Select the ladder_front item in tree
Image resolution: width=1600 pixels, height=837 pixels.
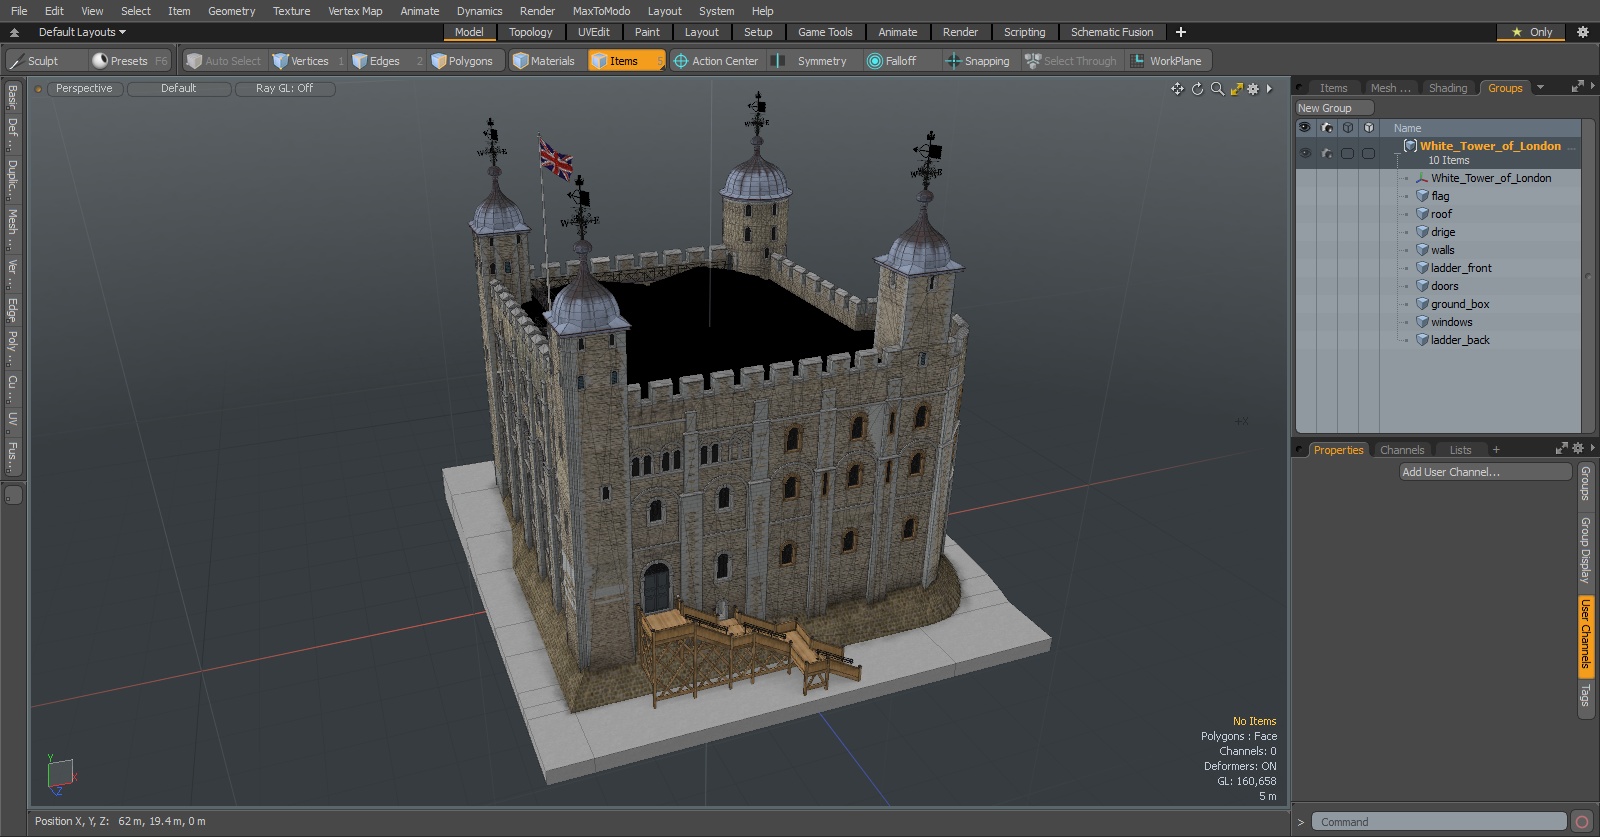point(1461,268)
